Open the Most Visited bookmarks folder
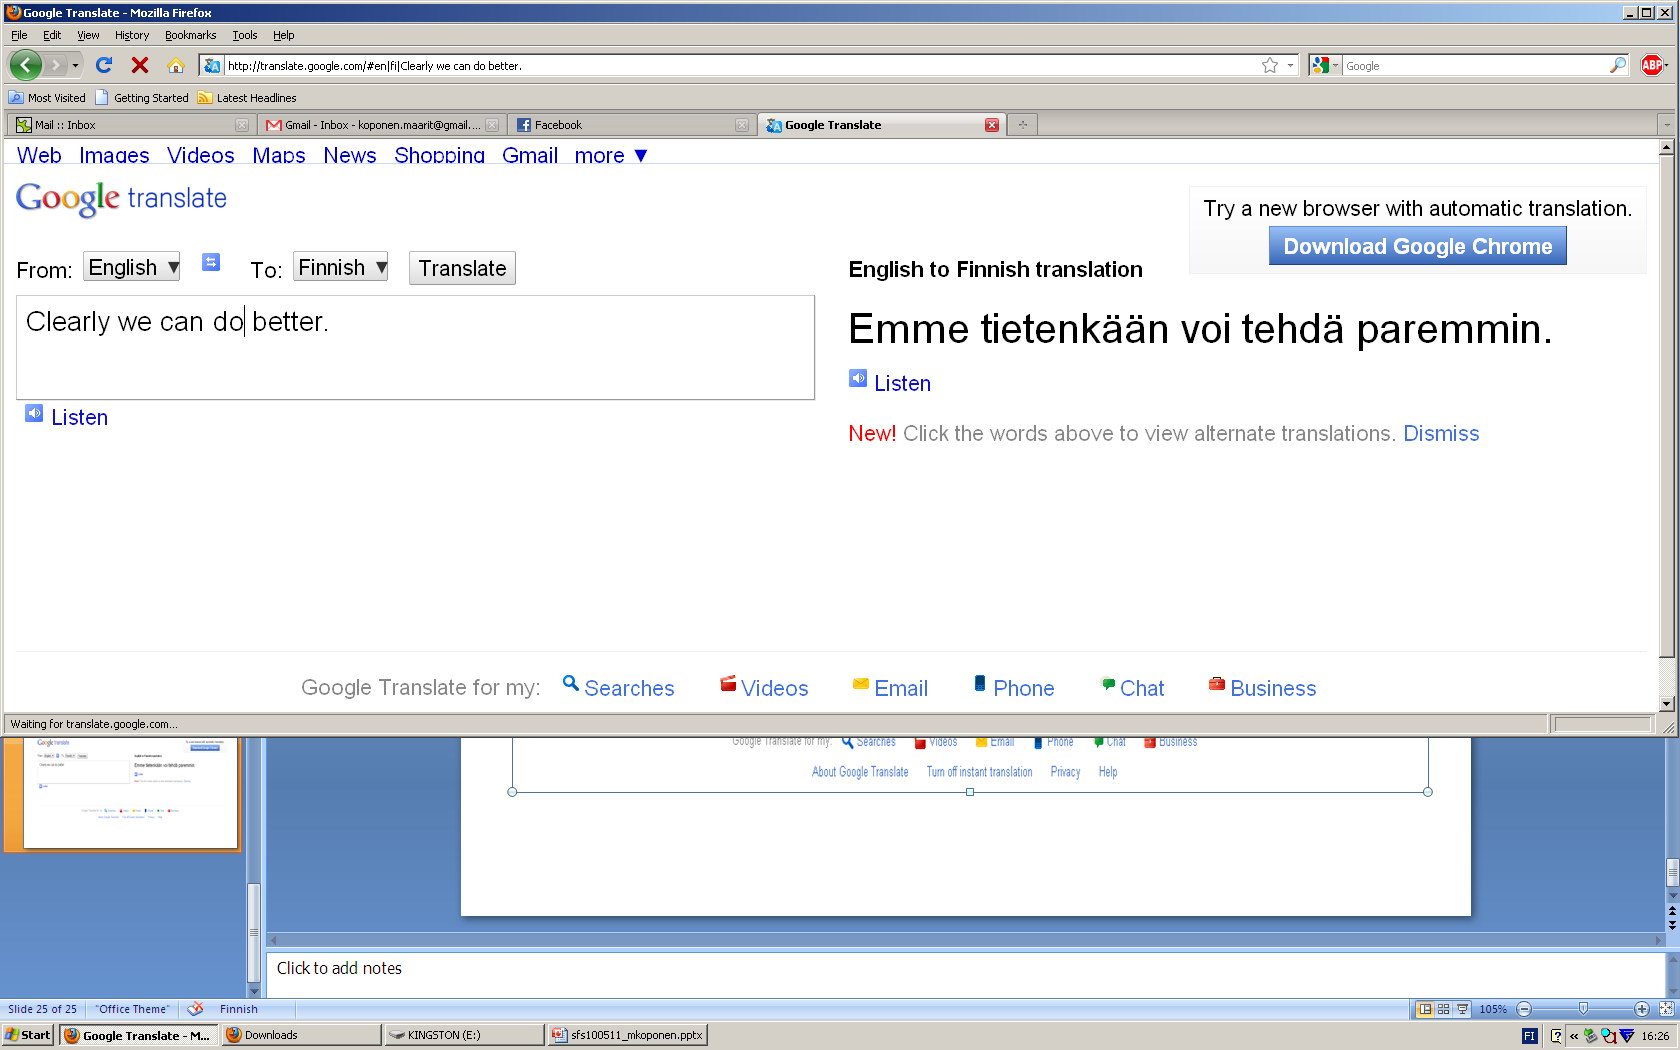 coord(47,98)
